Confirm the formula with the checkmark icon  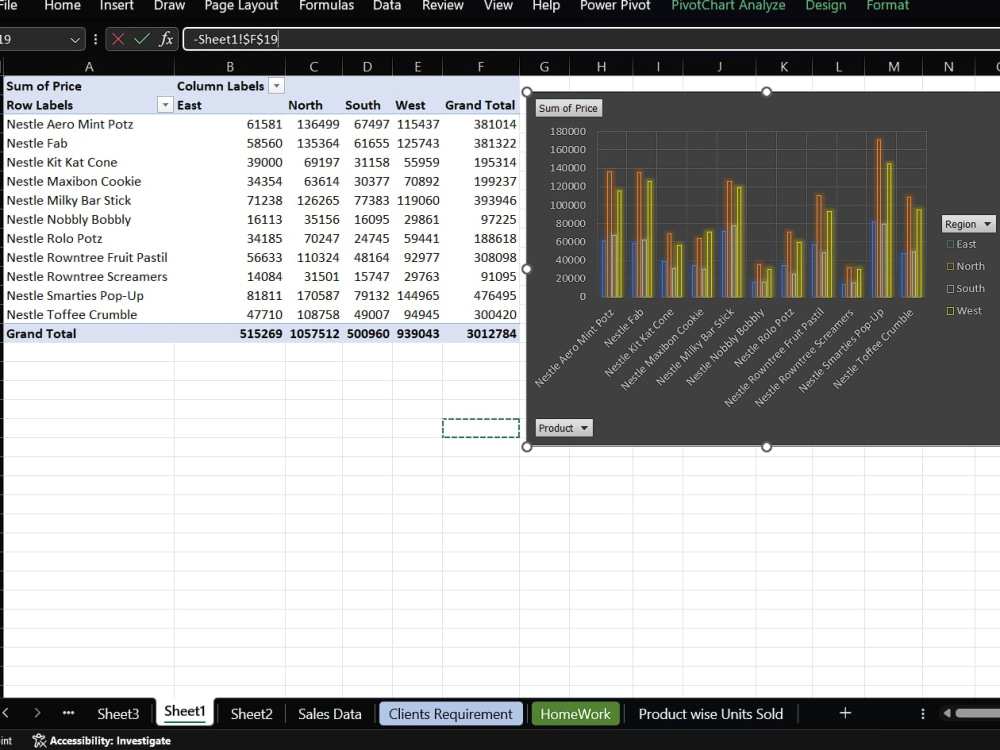point(142,39)
